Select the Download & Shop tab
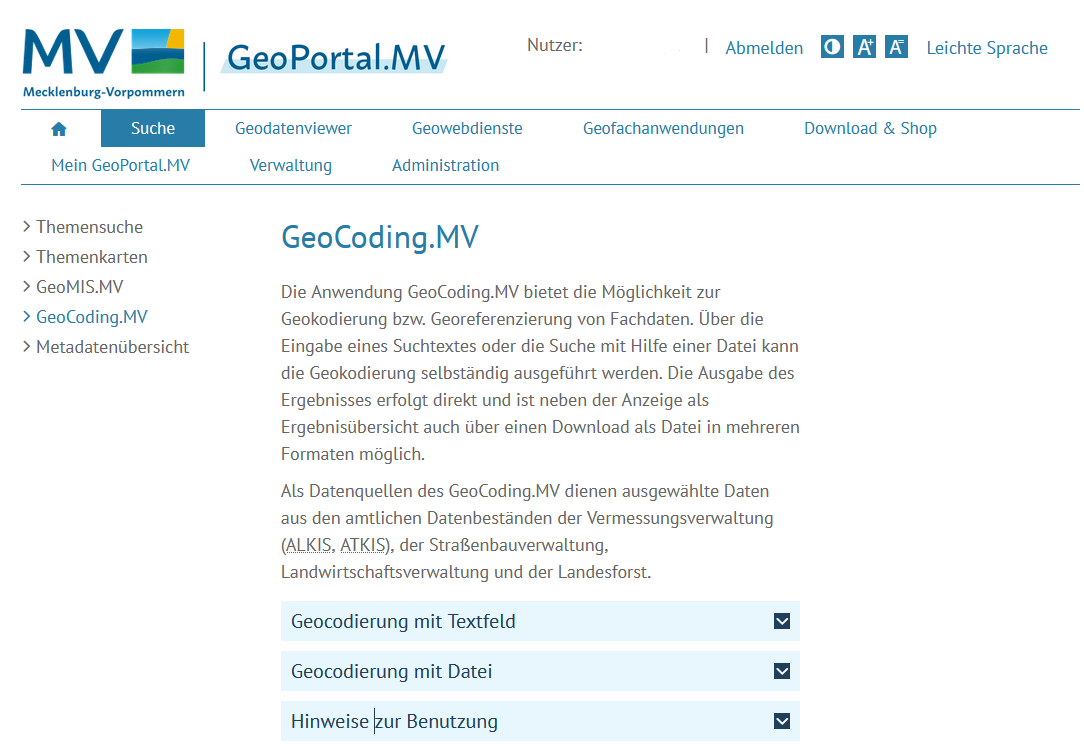Image resolution: width=1084 pixels, height=753 pixels. pos(870,128)
